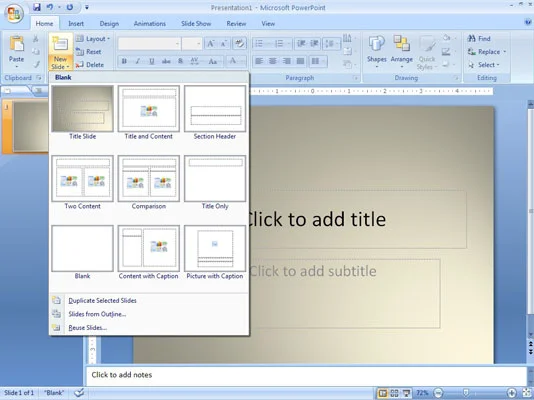
Task: Open the Insert ribbon tab
Action: click(76, 23)
